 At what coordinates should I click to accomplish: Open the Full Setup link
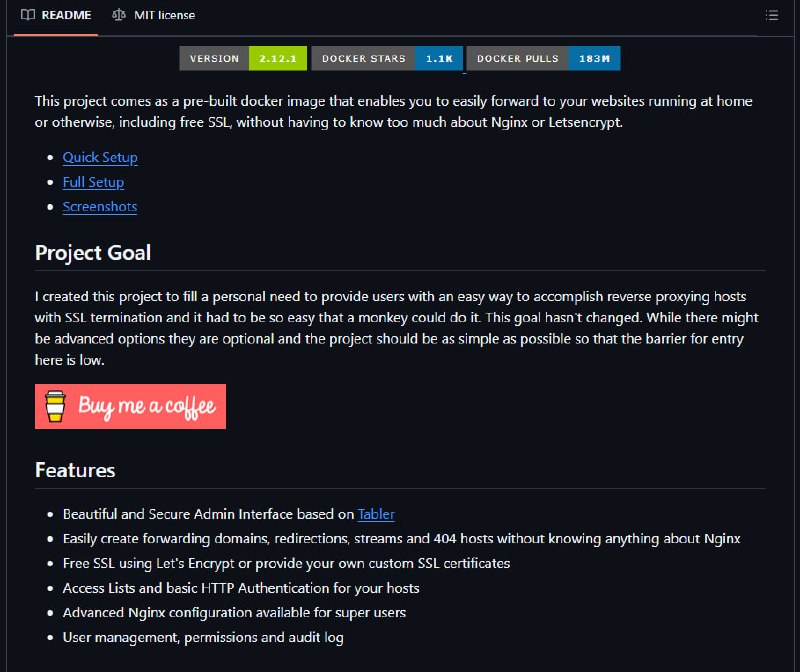(x=93, y=182)
